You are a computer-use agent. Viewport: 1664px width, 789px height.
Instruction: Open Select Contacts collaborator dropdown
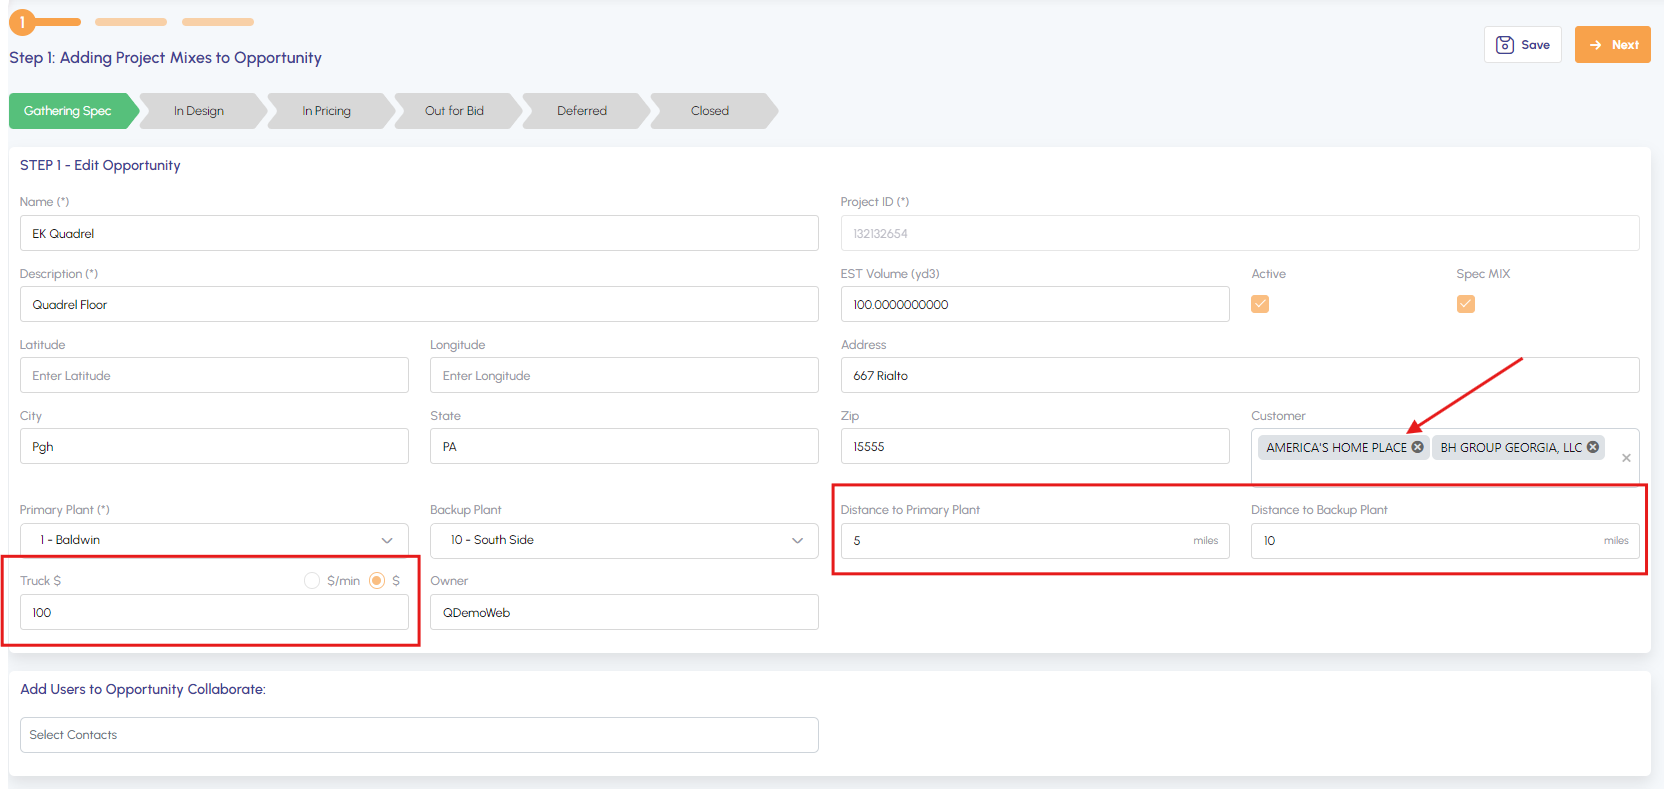tap(419, 735)
